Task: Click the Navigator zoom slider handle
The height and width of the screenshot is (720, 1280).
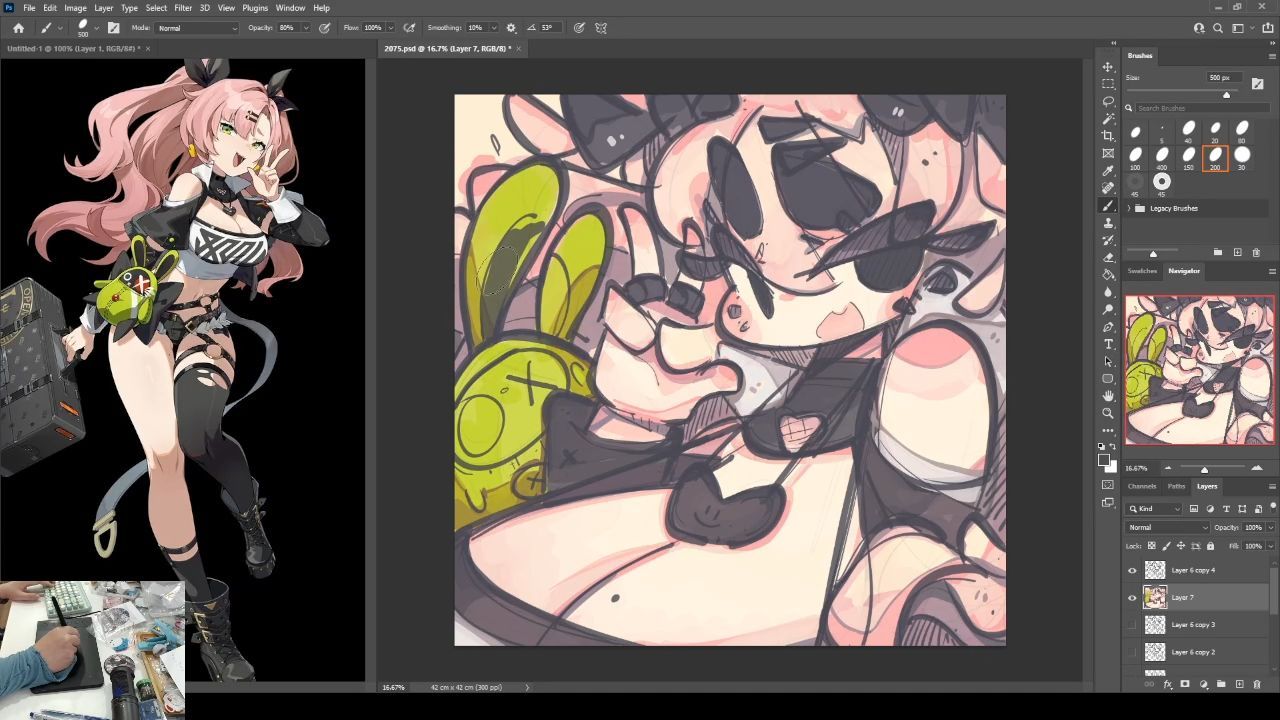Action: tap(1204, 469)
